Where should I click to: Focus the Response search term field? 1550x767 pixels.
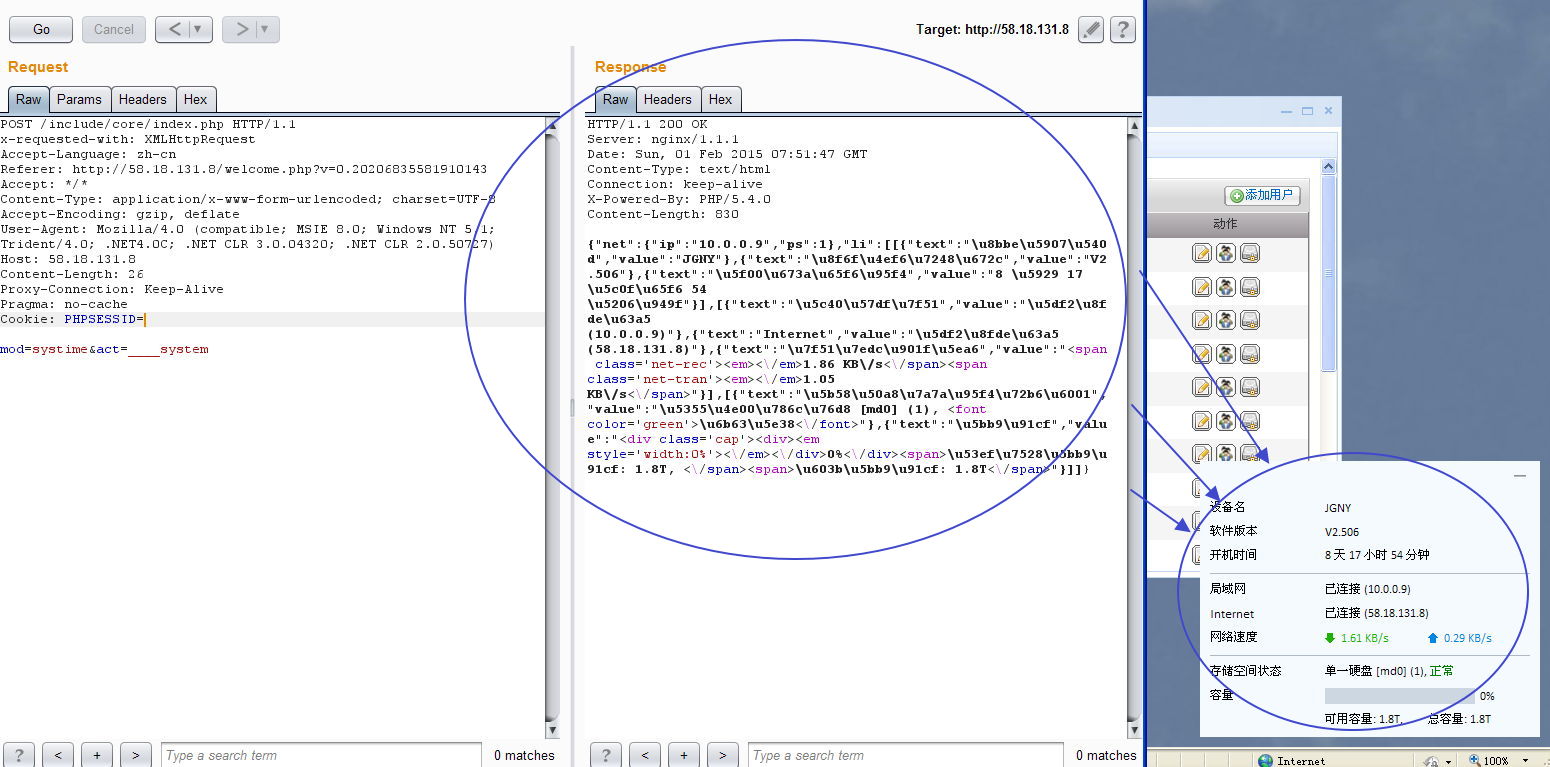click(x=906, y=755)
